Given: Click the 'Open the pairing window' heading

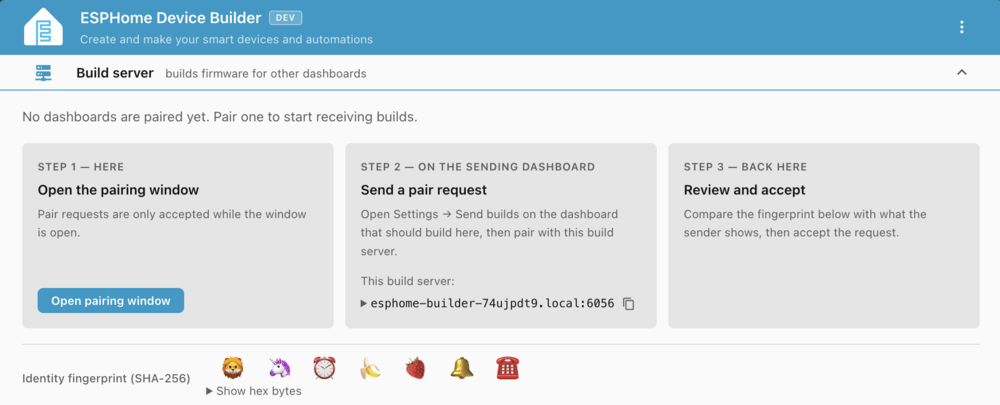Looking at the screenshot, I should point(119,190).
